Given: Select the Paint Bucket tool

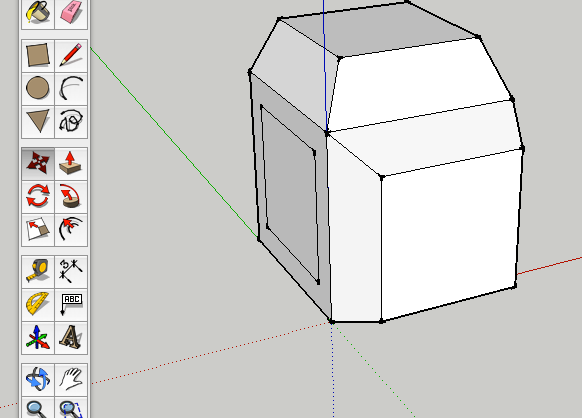Looking at the screenshot, I should [38, 13].
